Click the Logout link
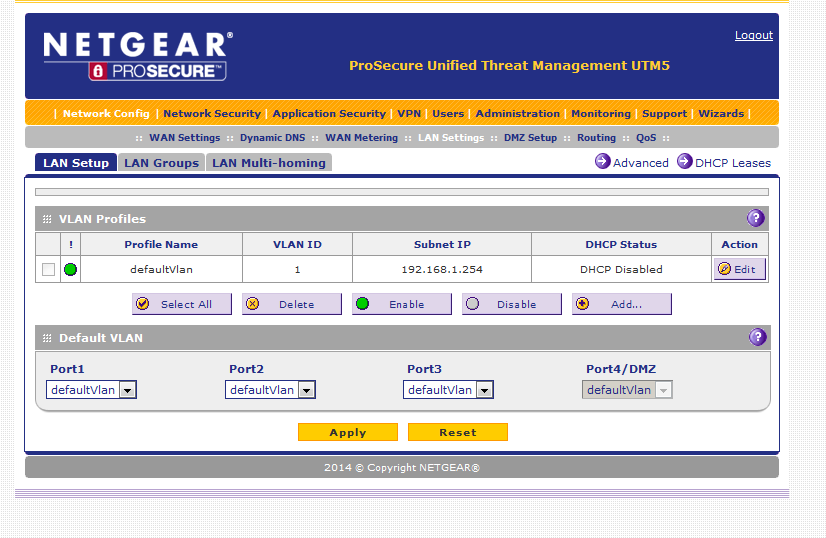The image size is (826, 538). (753, 35)
